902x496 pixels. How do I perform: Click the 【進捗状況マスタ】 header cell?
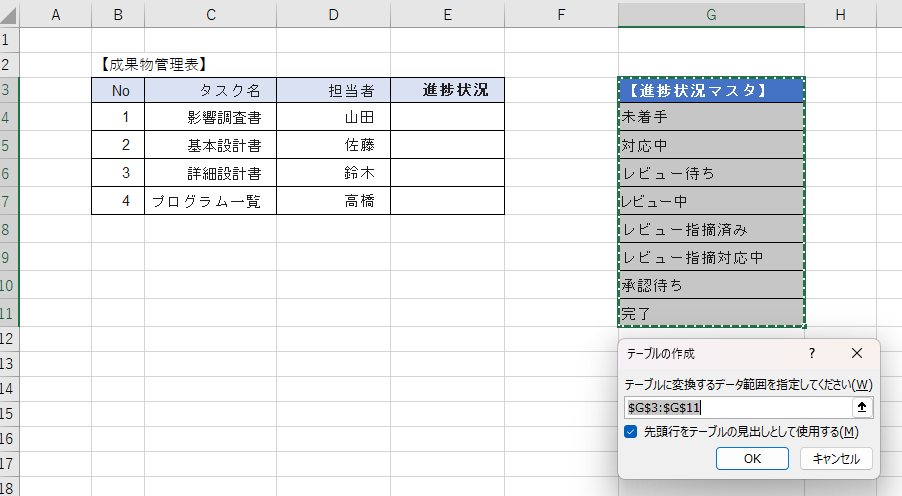[x=711, y=90]
